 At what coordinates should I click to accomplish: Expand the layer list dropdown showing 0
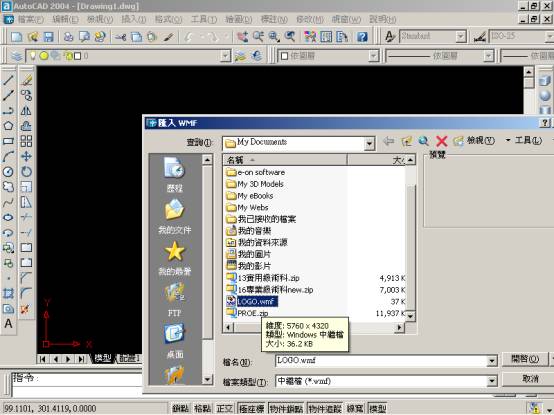coord(225,56)
